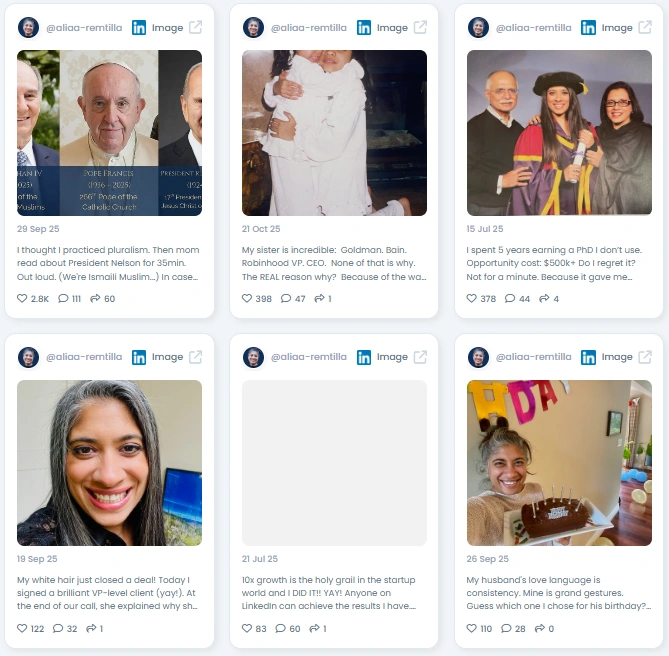Viewport: 669px width, 656px height.
Task: Open external link icon on the 21 Oct 25 post
Action: point(420,27)
